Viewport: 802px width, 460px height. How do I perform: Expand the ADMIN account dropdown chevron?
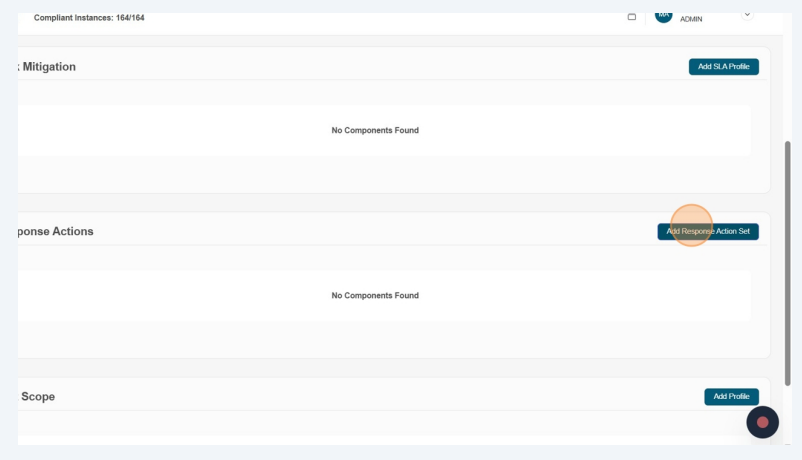click(746, 14)
